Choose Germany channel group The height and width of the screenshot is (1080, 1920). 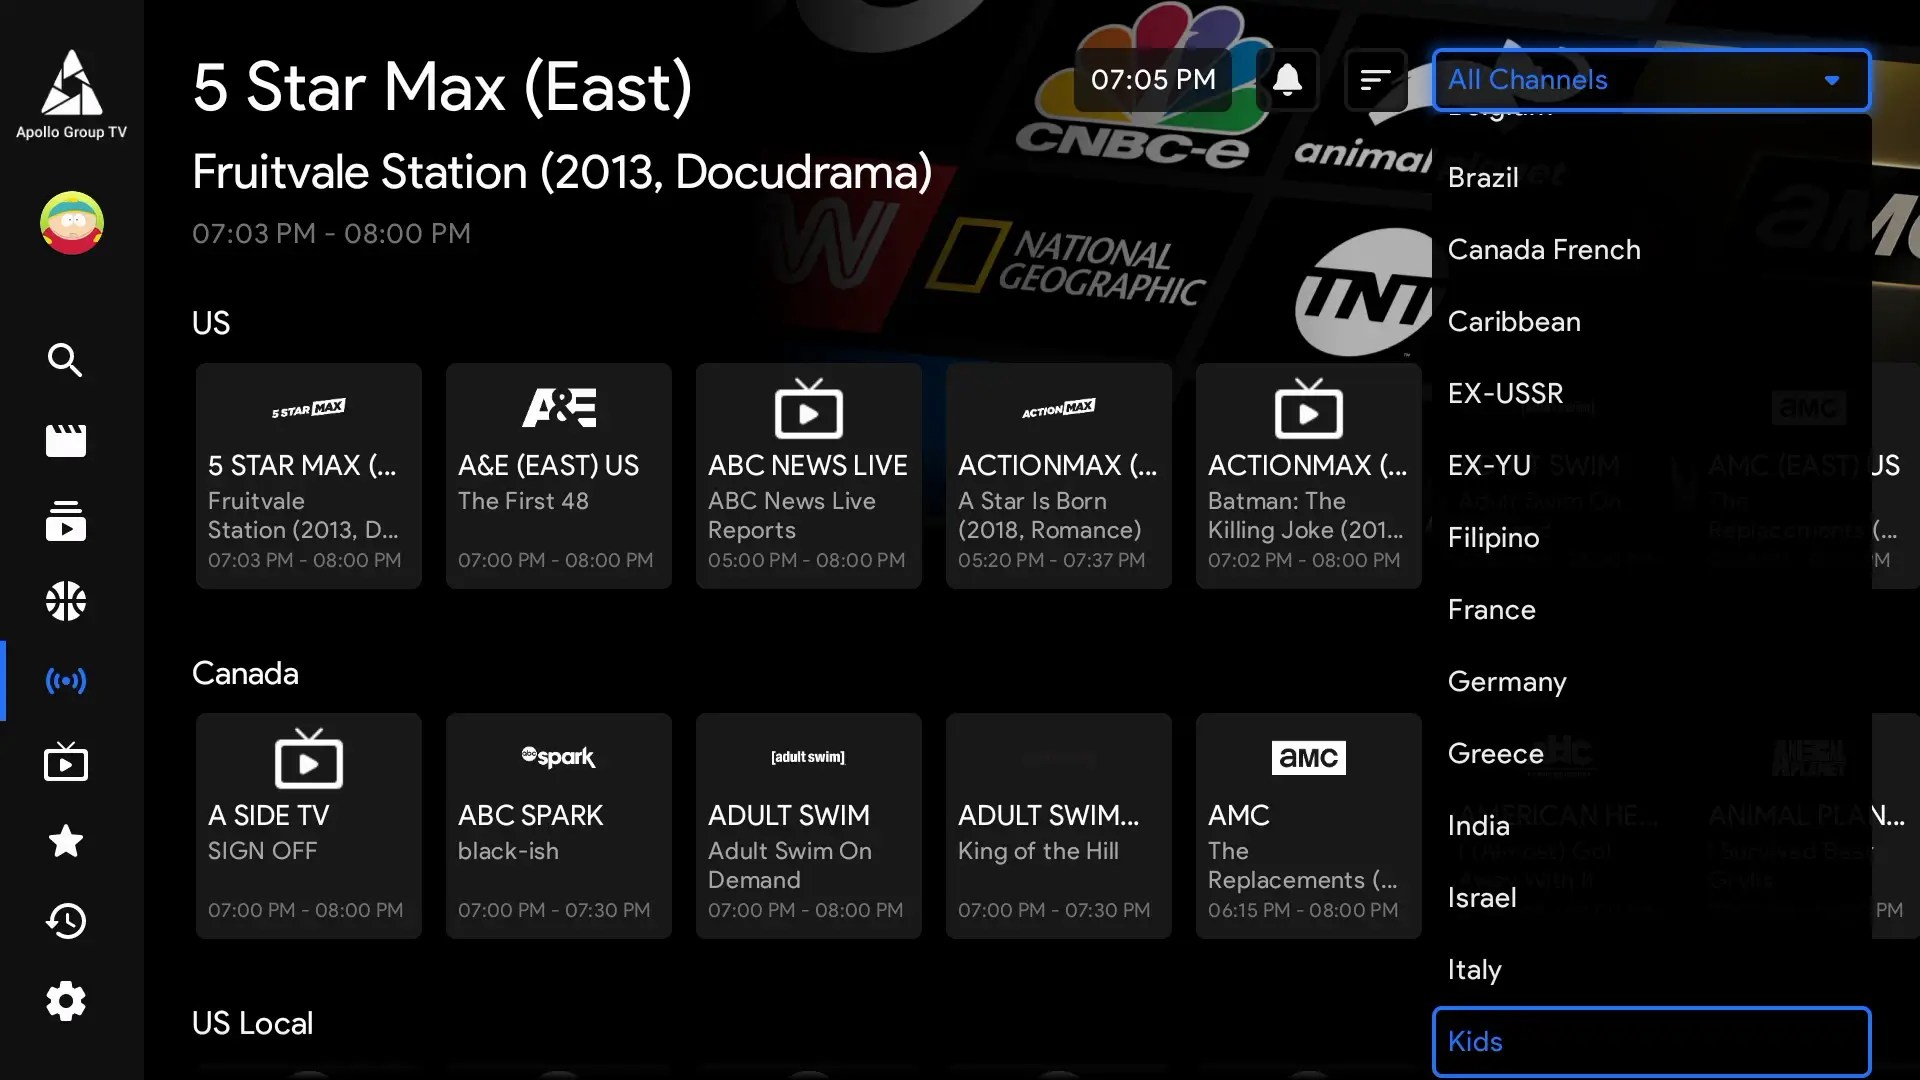tap(1651, 681)
